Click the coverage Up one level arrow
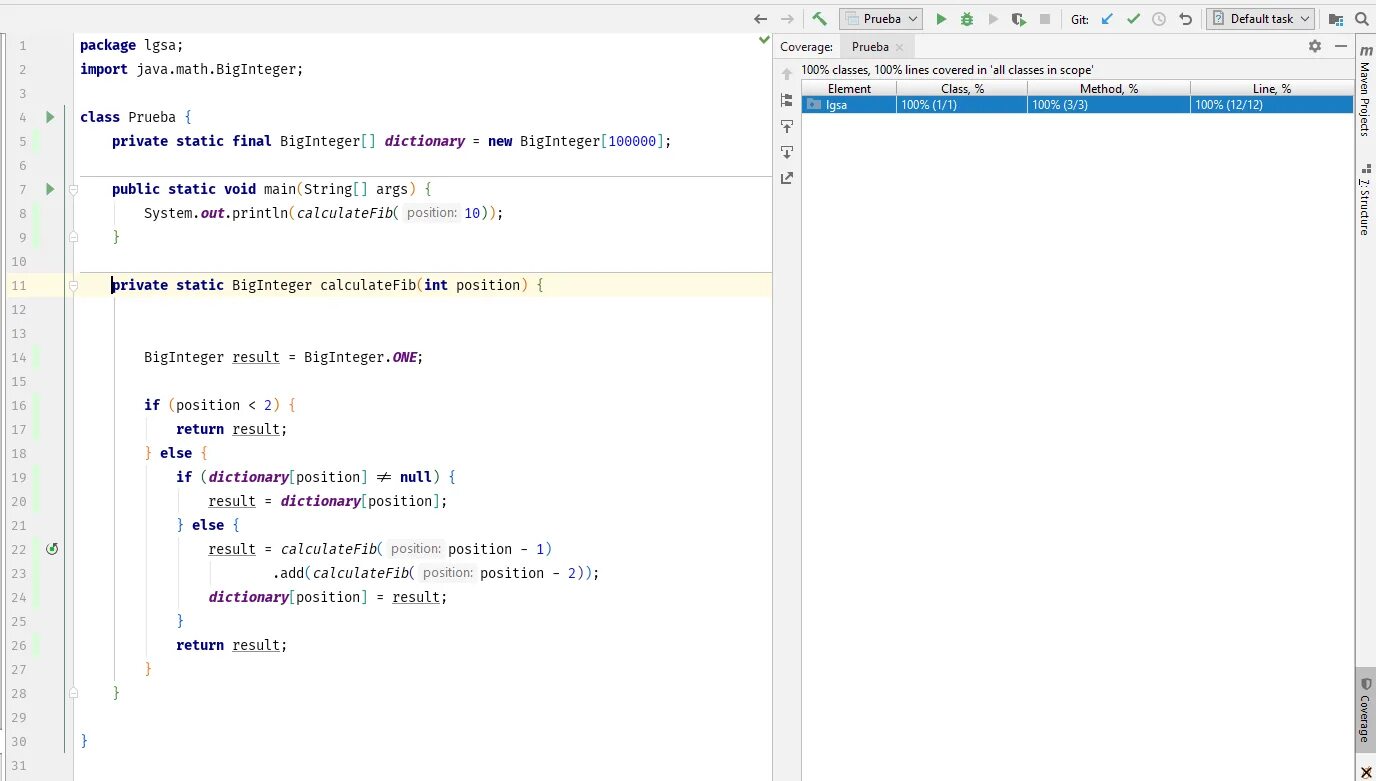 point(787,74)
